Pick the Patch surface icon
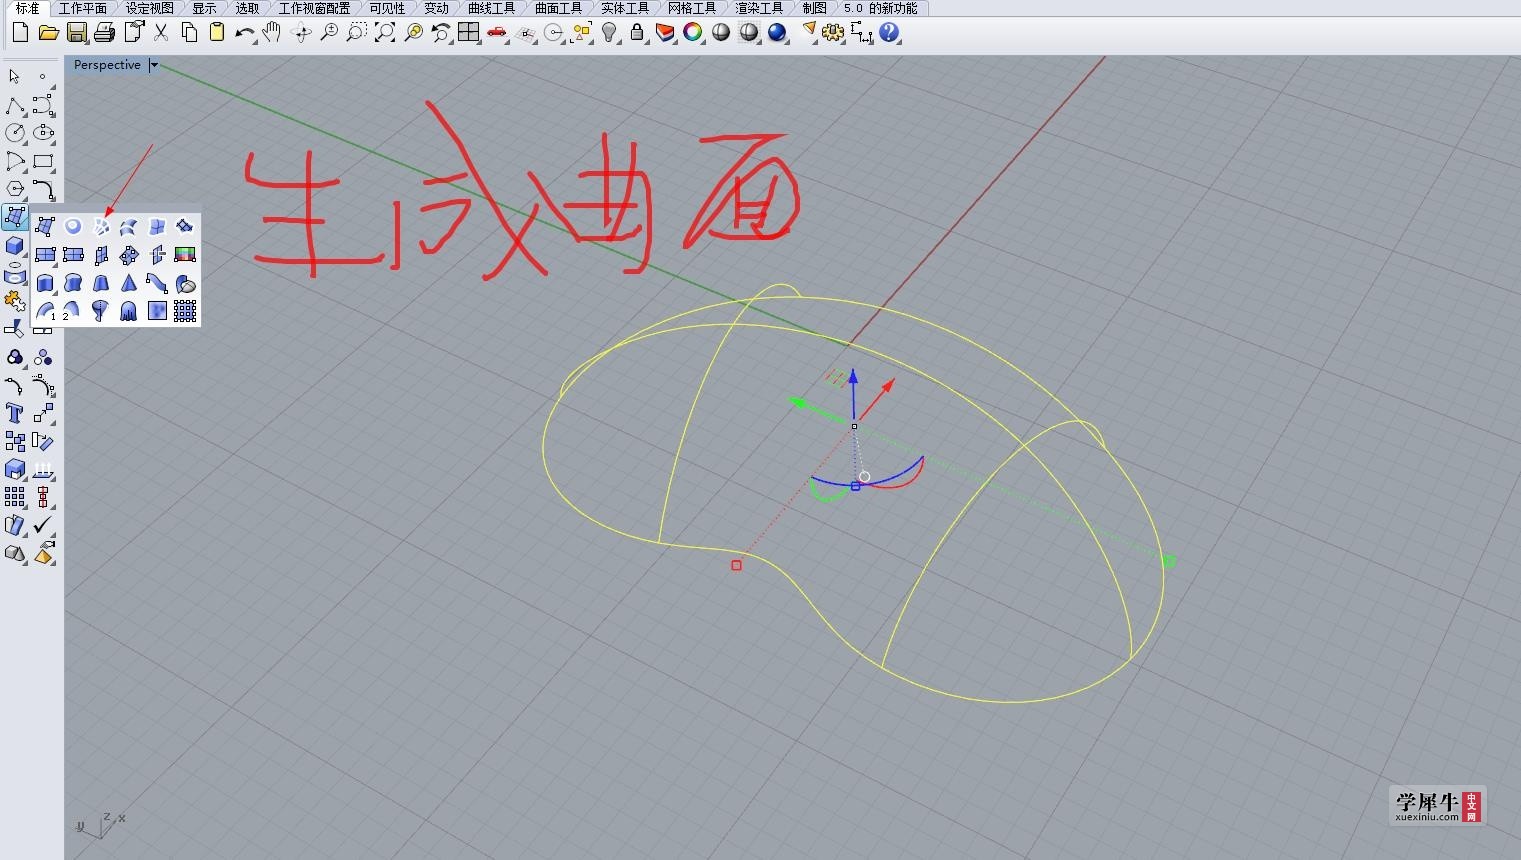 click(x=185, y=227)
